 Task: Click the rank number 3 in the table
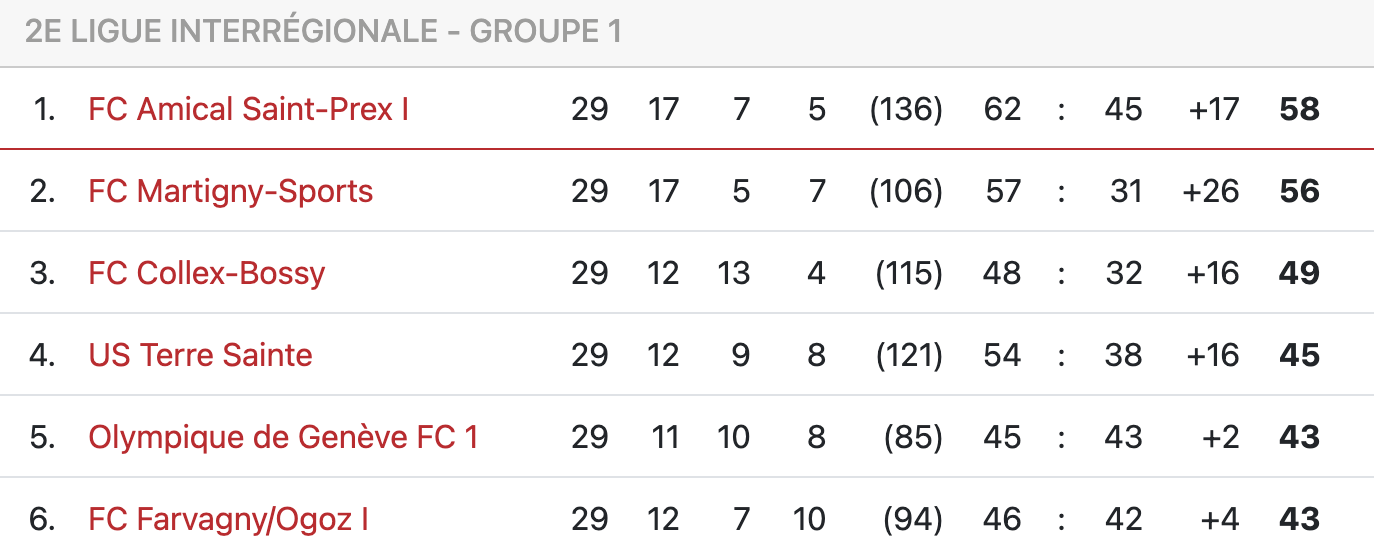(x=42, y=273)
